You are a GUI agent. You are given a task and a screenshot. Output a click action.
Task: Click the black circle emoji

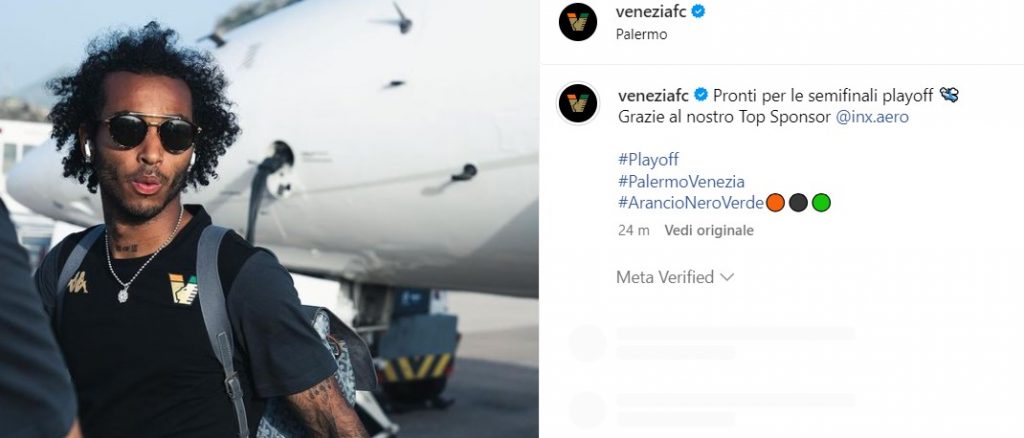[798, 203]
